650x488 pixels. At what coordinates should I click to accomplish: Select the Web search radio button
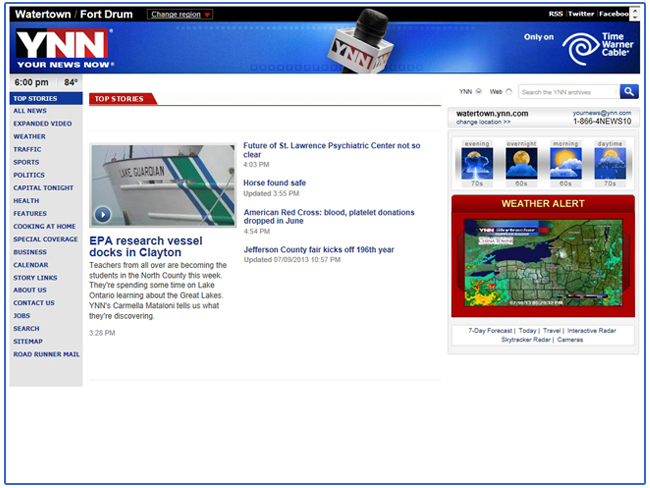pos(509,91)
